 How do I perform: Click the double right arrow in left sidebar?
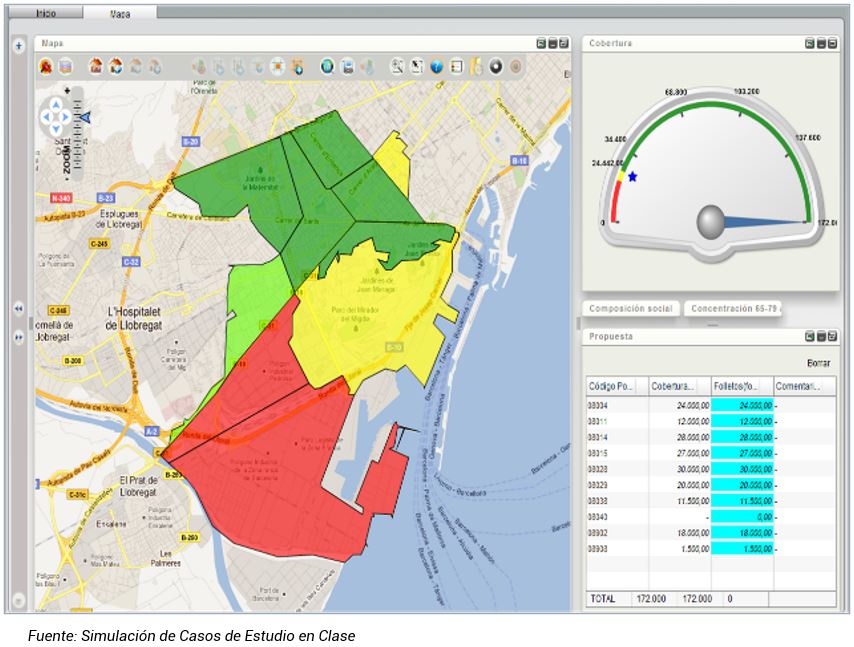click(19, 338)
